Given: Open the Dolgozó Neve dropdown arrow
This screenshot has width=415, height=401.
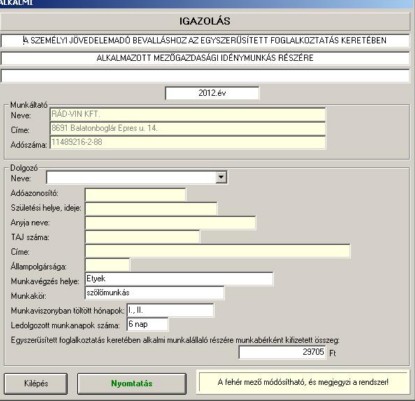Looking at the screenshot, I should 221,177.
